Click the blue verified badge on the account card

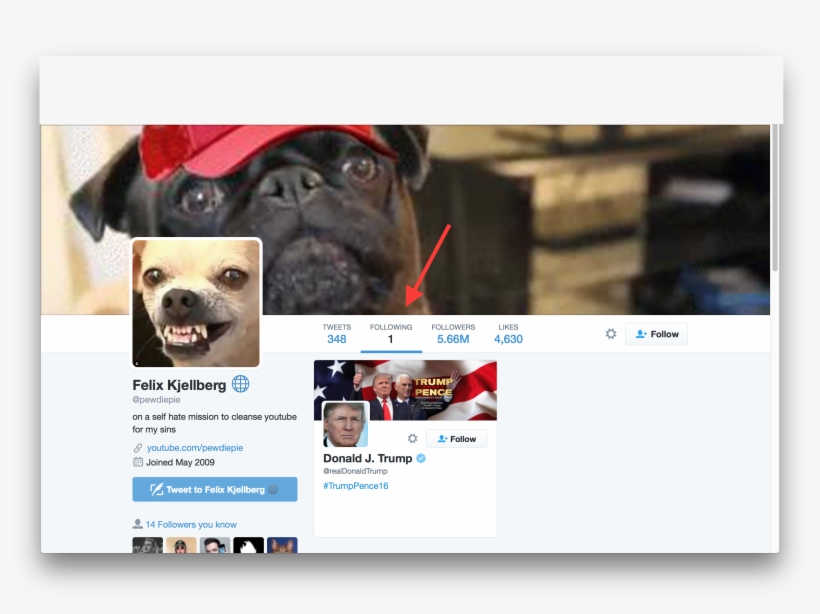421,458
